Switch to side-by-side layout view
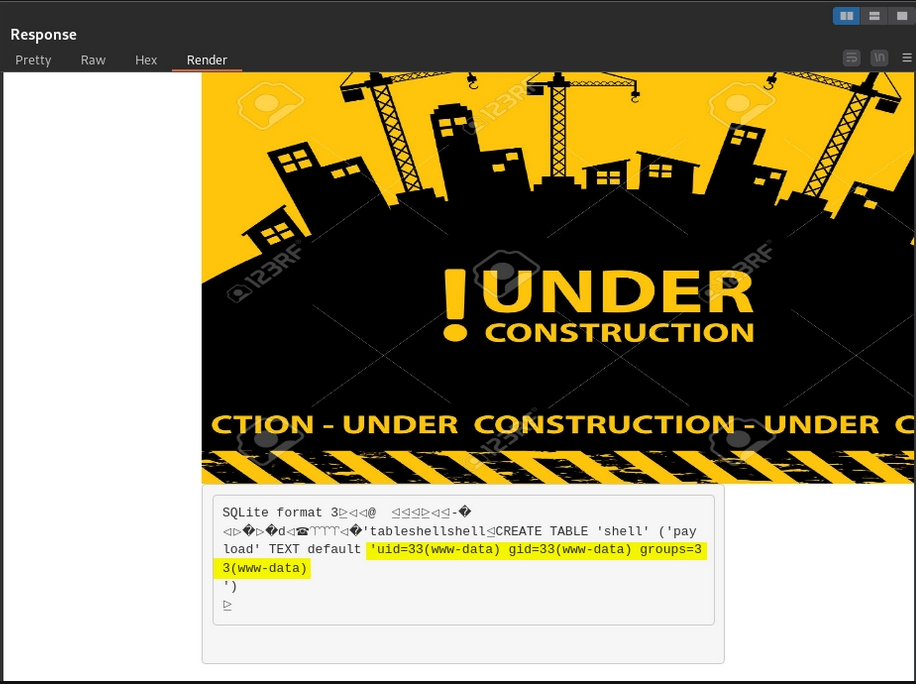 [x=847, y=15]
